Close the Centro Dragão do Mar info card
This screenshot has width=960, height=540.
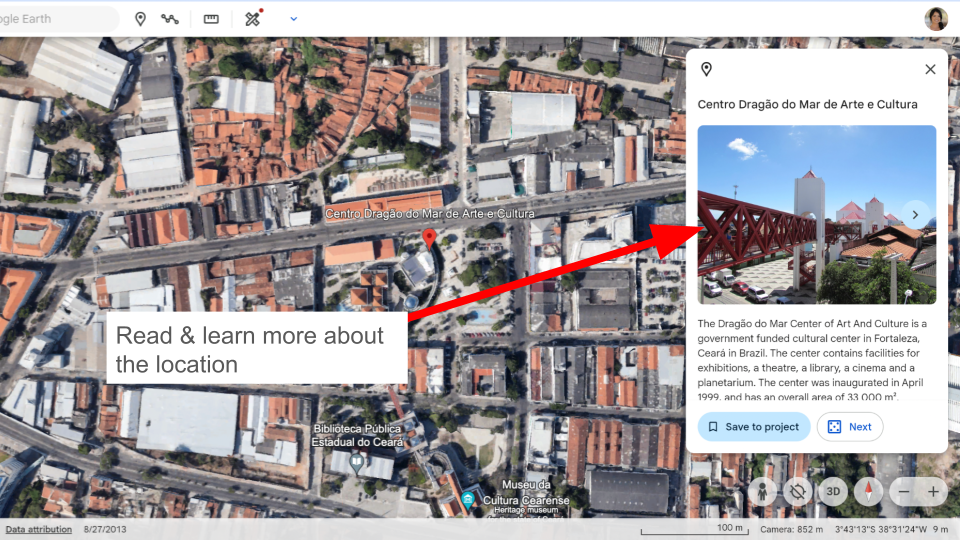pyautogui.click(x=930, y=69)
